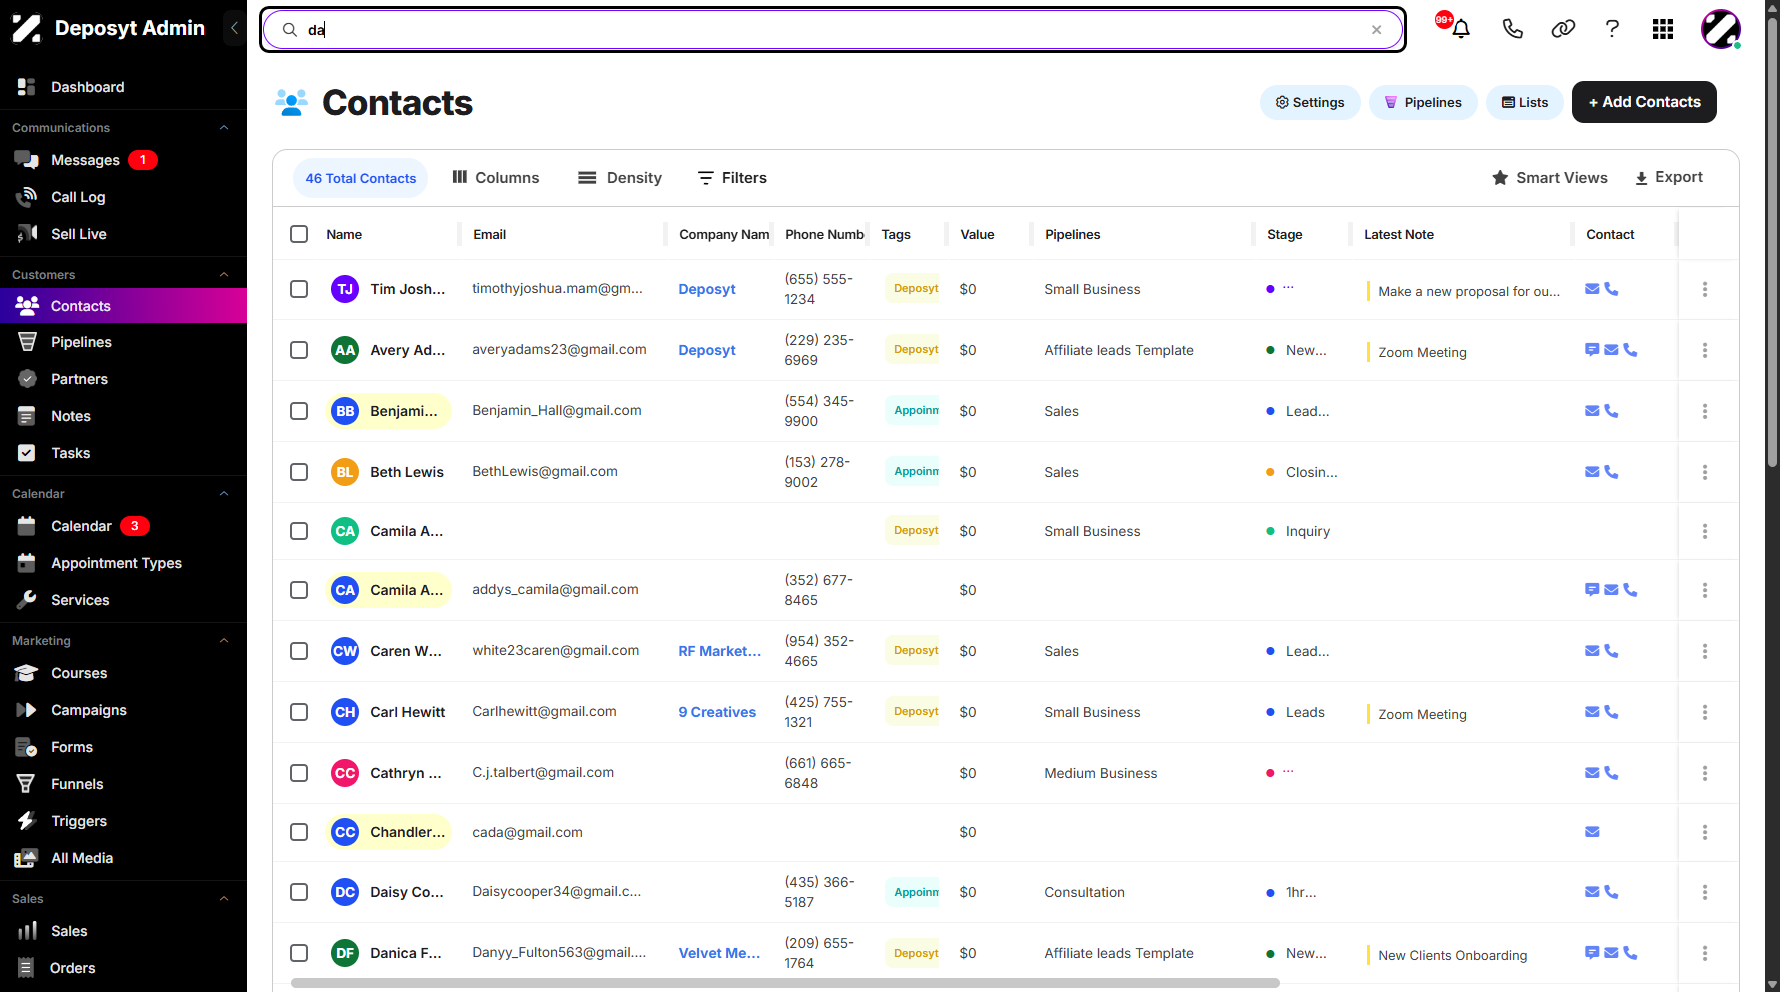The height and width of the screenshot is (992, 1780).
Task: Click the link chain icon in header
Action: click(1563, 29)
